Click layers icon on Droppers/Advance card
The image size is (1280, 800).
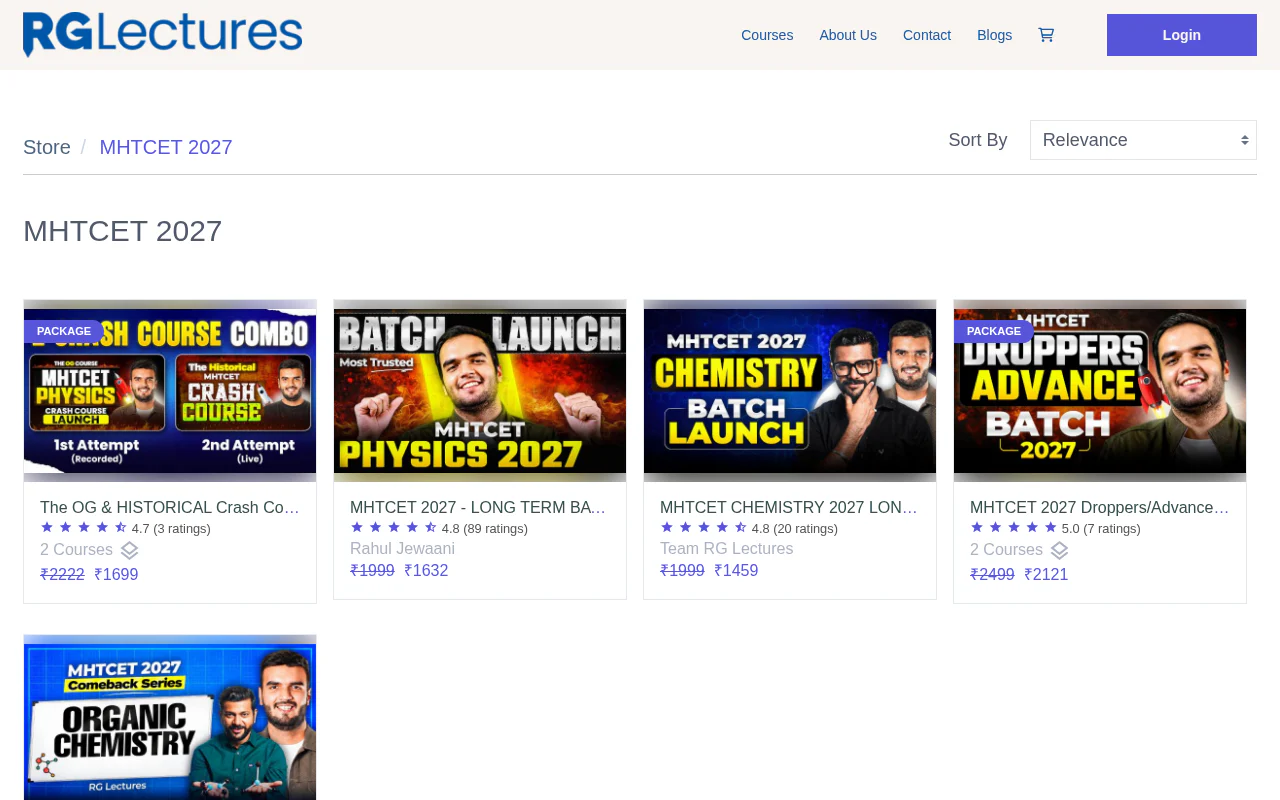[x=1059, y=551]
